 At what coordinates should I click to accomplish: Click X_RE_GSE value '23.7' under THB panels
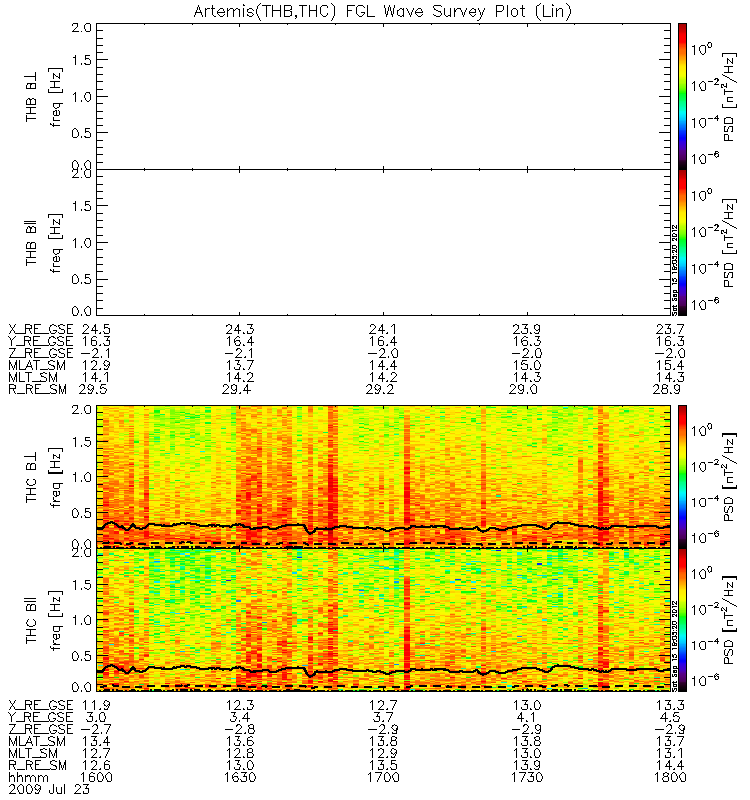click(670, 329)
